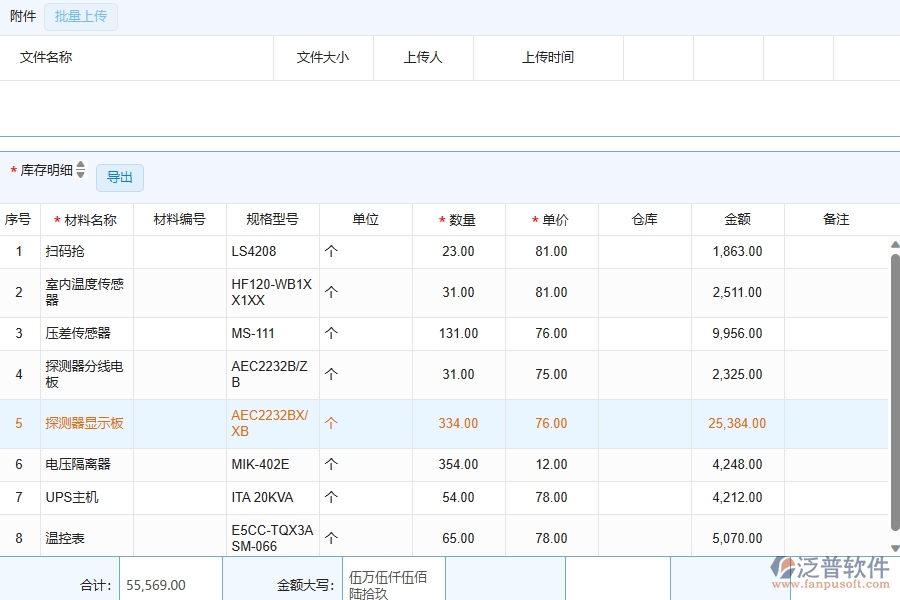Sort by the 上传时间 column header
The image size is (900, 600).
coord(548,57)
